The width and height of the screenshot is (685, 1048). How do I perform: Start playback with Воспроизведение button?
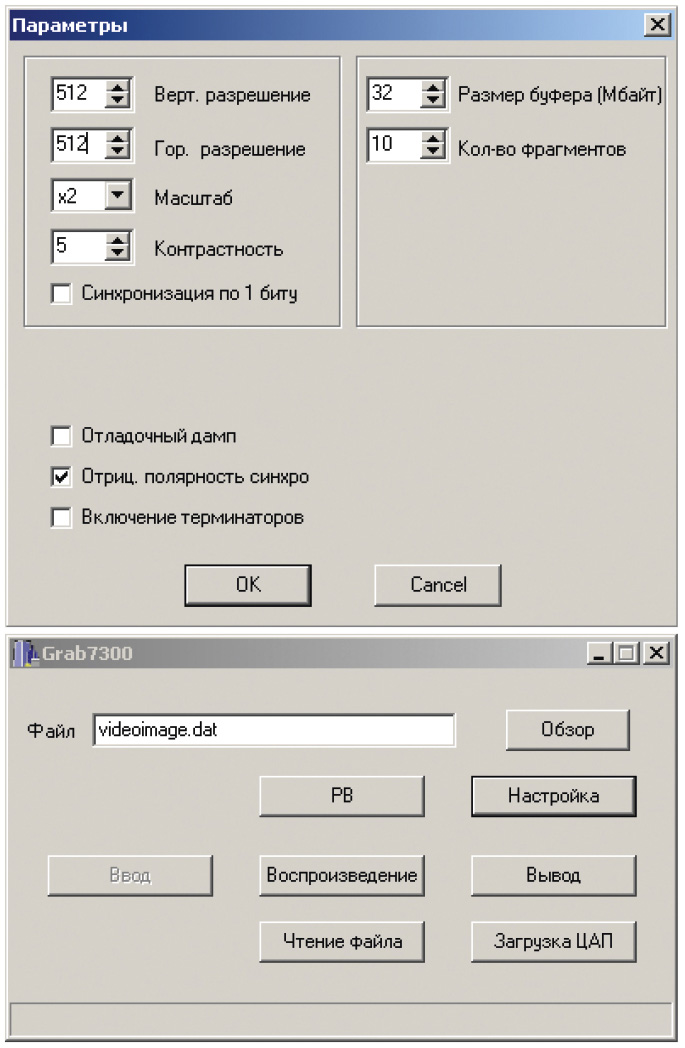pos(341,876)
